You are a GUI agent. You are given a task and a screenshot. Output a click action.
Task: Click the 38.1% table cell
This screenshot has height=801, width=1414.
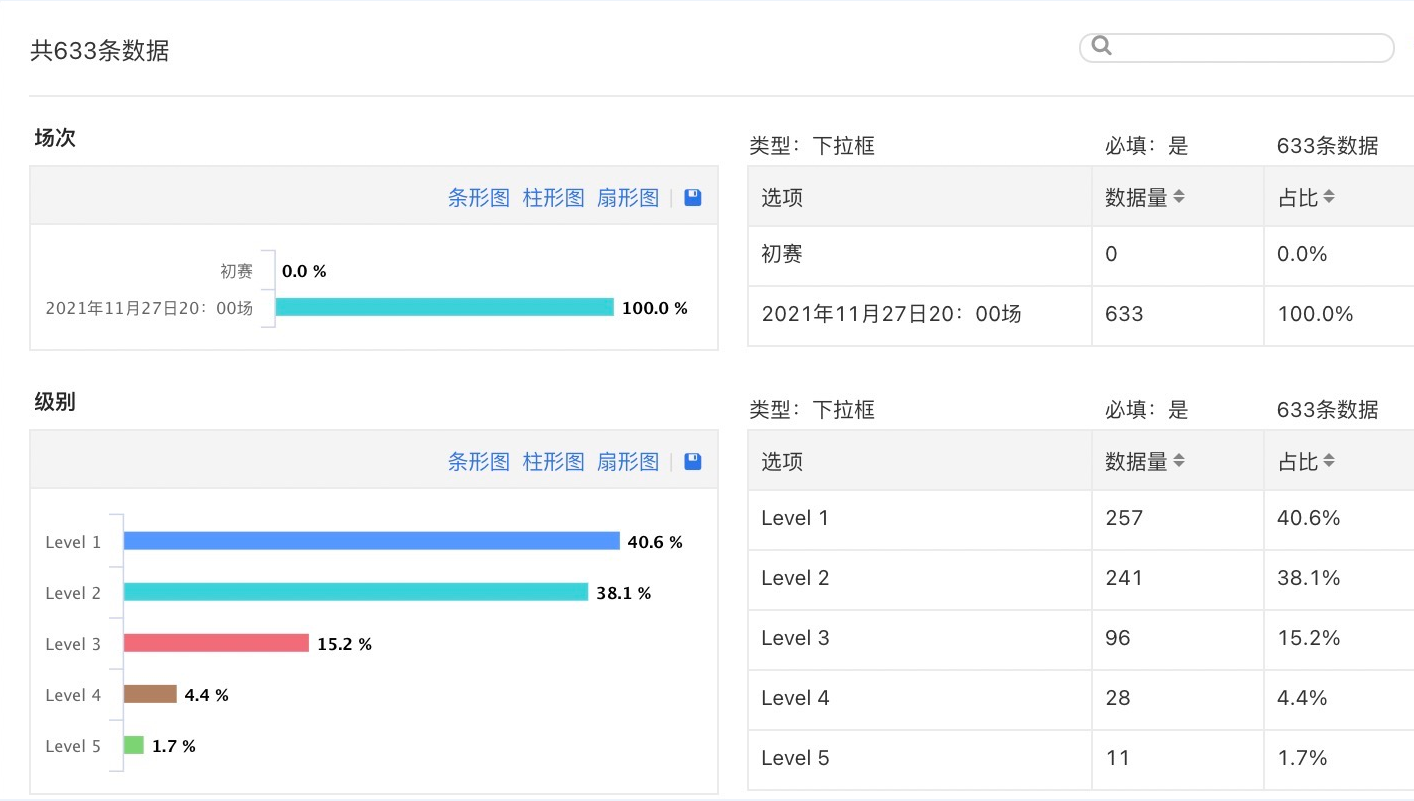coord(1339,579)
